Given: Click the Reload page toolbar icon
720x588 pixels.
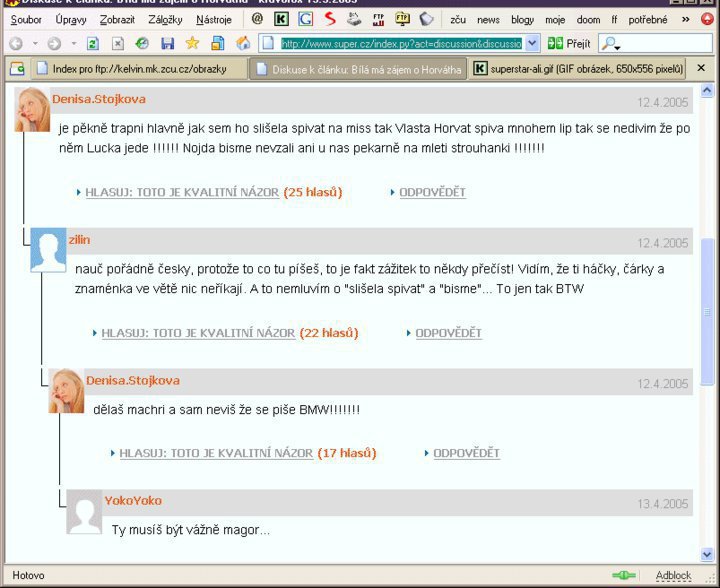Looking at the screenshot, I should coord(92,43).
